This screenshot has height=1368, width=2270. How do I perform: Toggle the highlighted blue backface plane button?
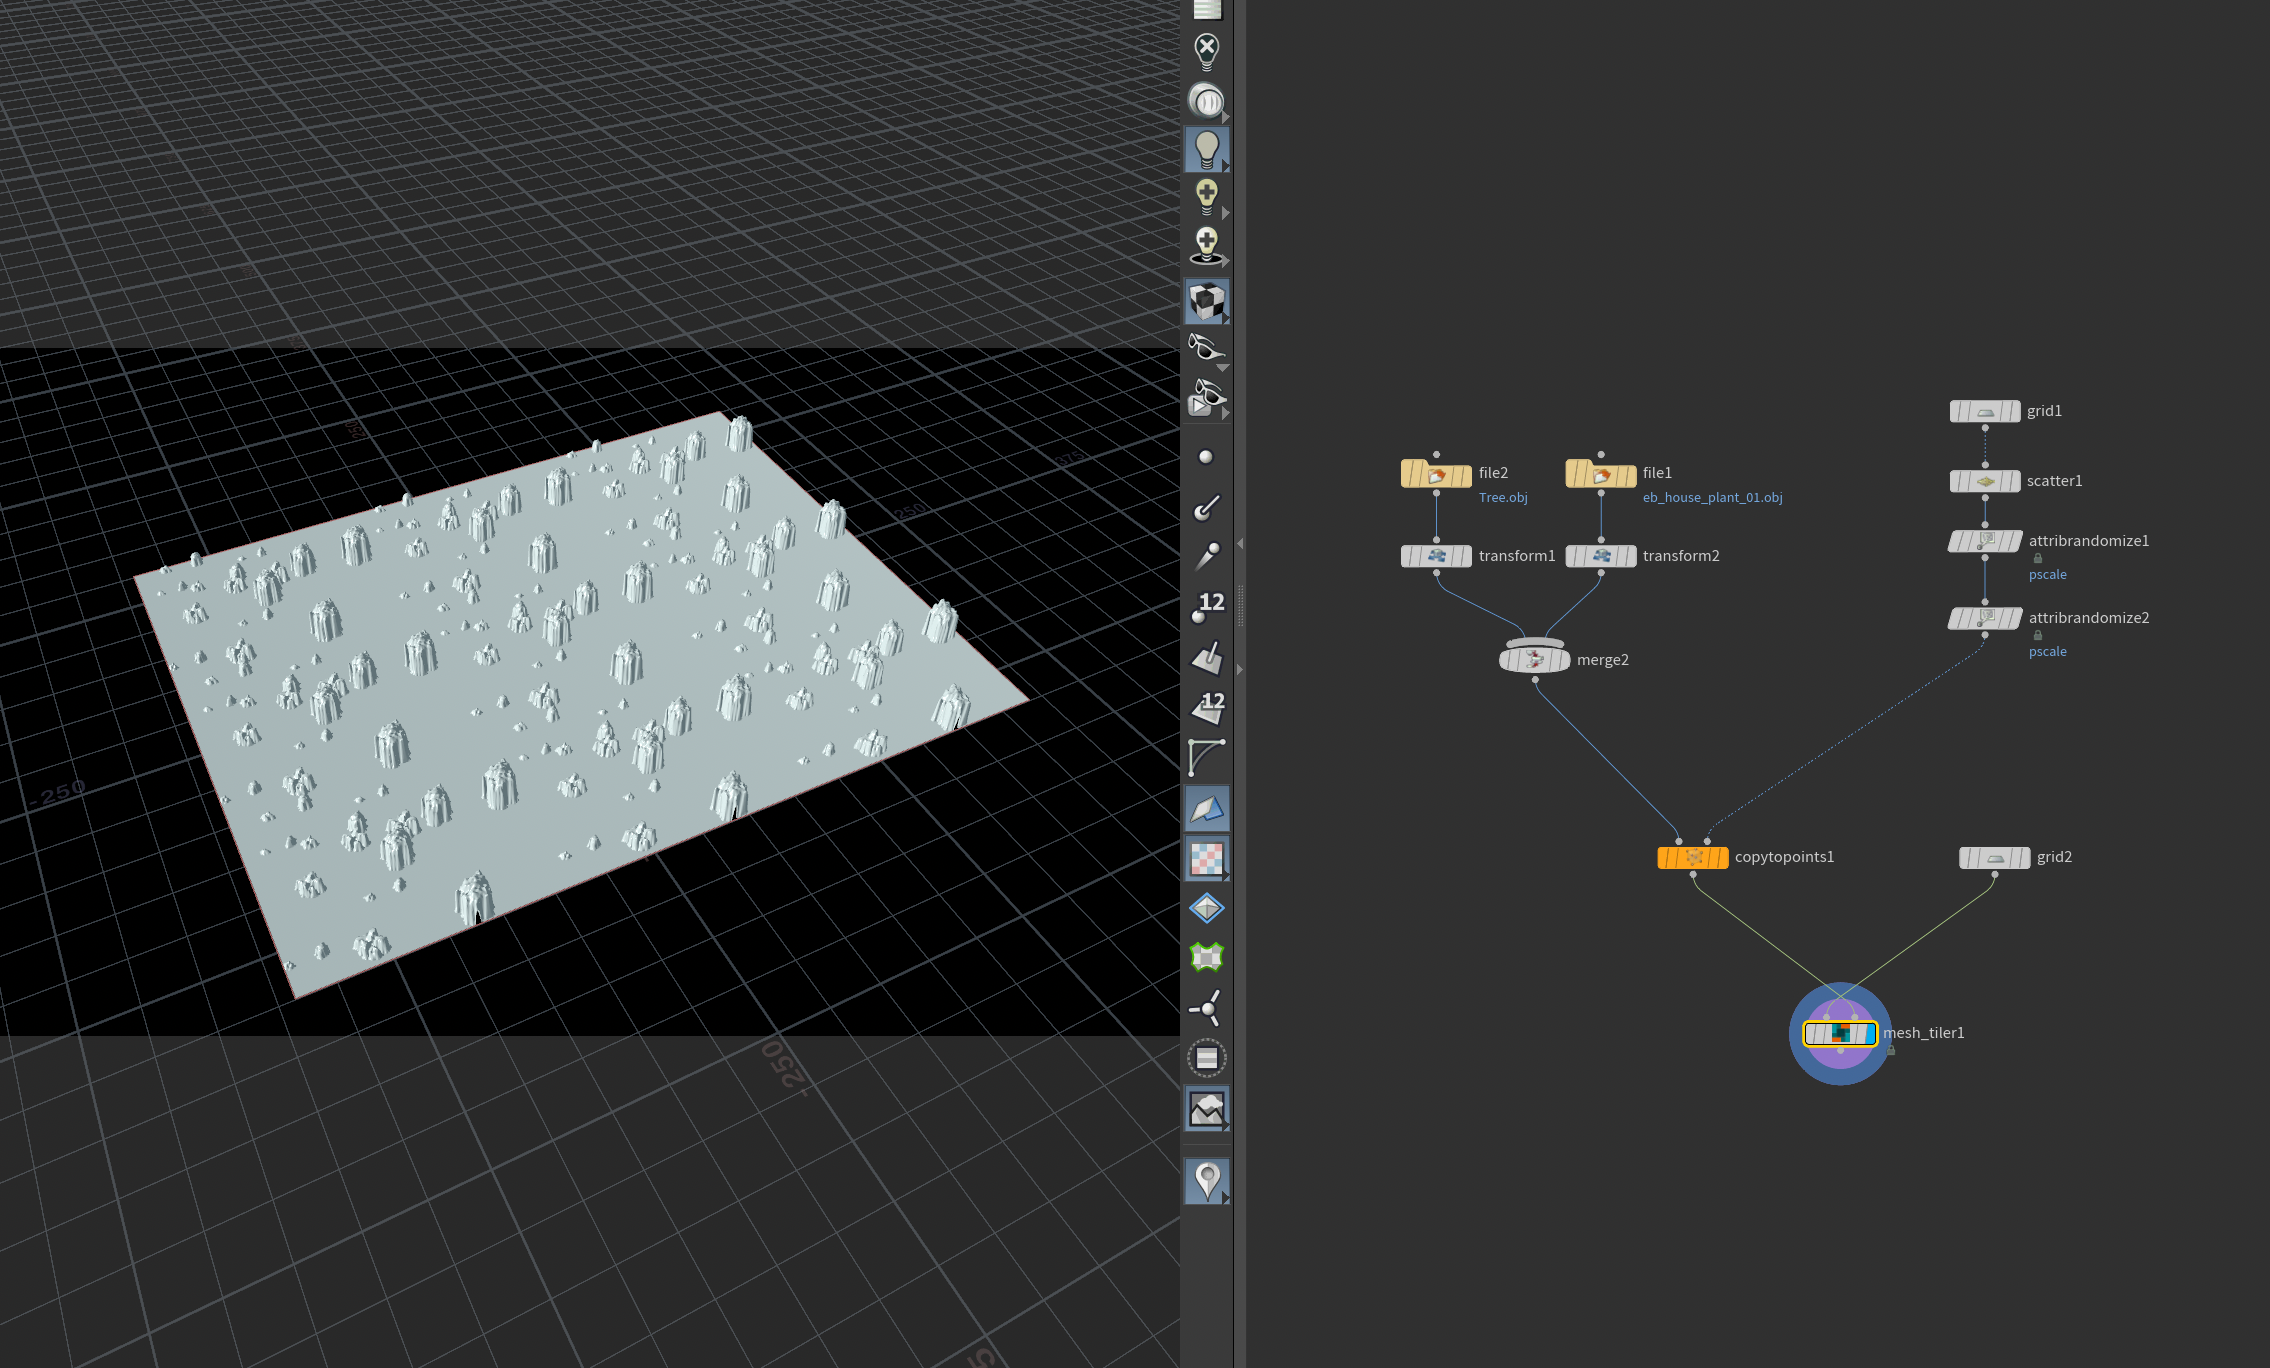coord(1207,808)
